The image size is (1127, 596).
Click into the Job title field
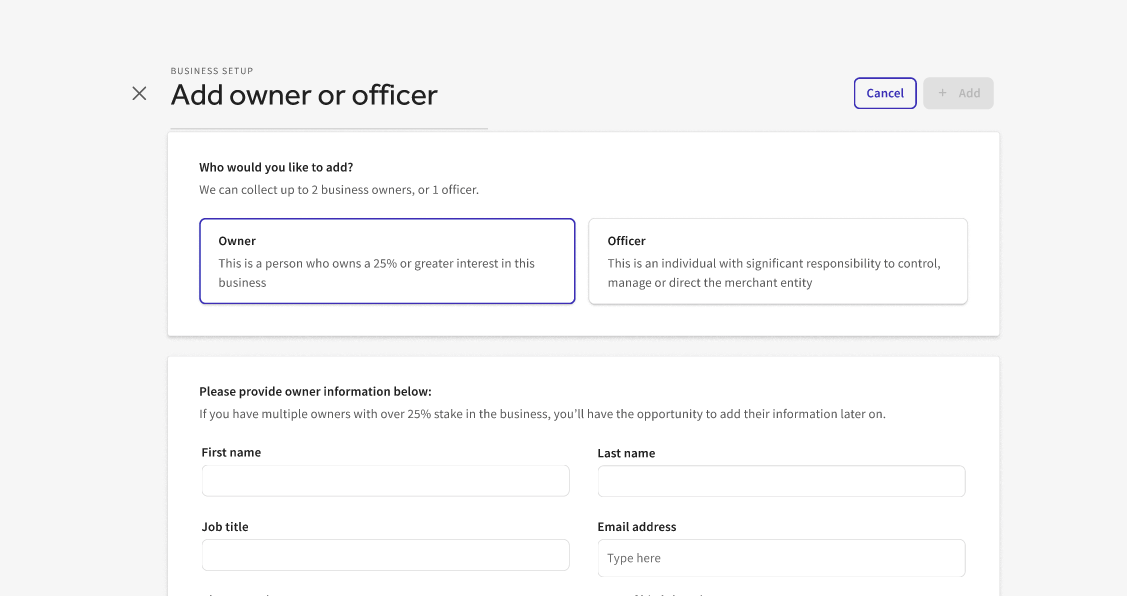385,555
